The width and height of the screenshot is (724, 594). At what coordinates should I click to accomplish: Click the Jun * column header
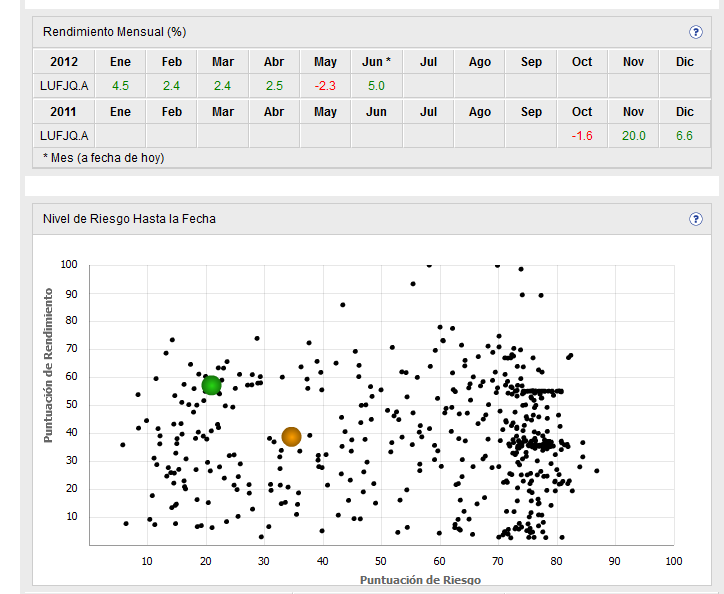point(376,62)
